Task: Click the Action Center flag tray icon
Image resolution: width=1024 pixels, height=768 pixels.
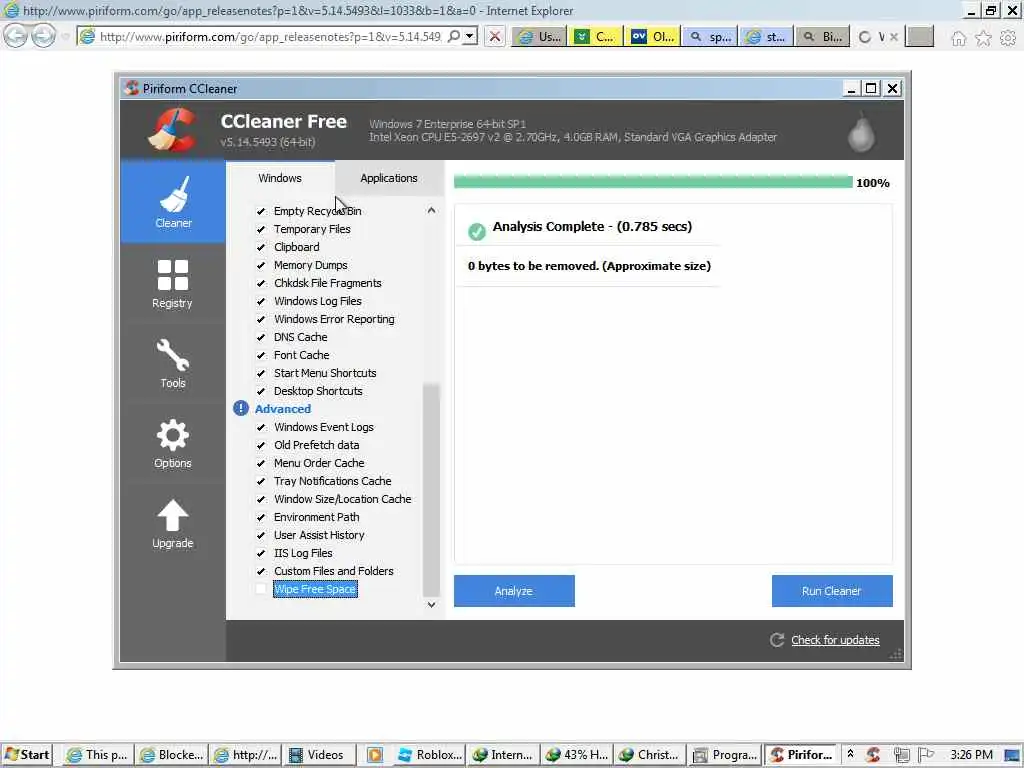Action: 925,754
